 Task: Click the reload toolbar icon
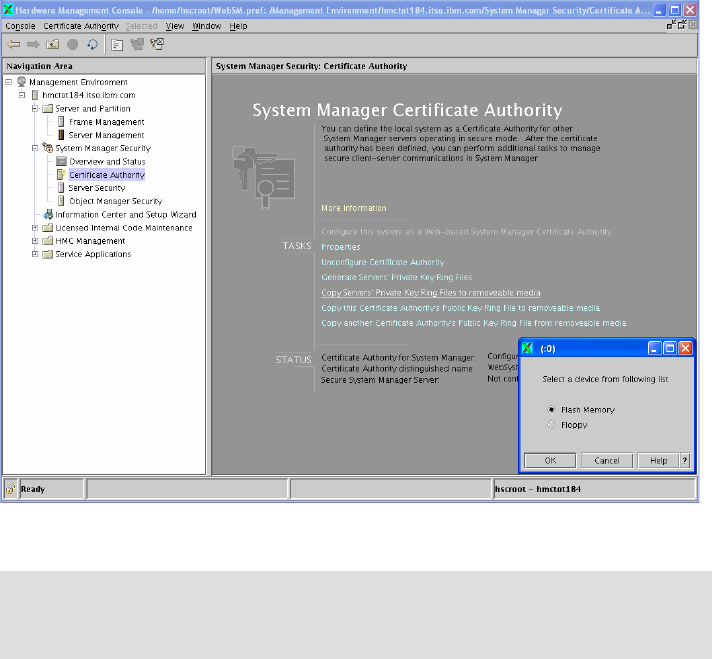pos(92,44)
